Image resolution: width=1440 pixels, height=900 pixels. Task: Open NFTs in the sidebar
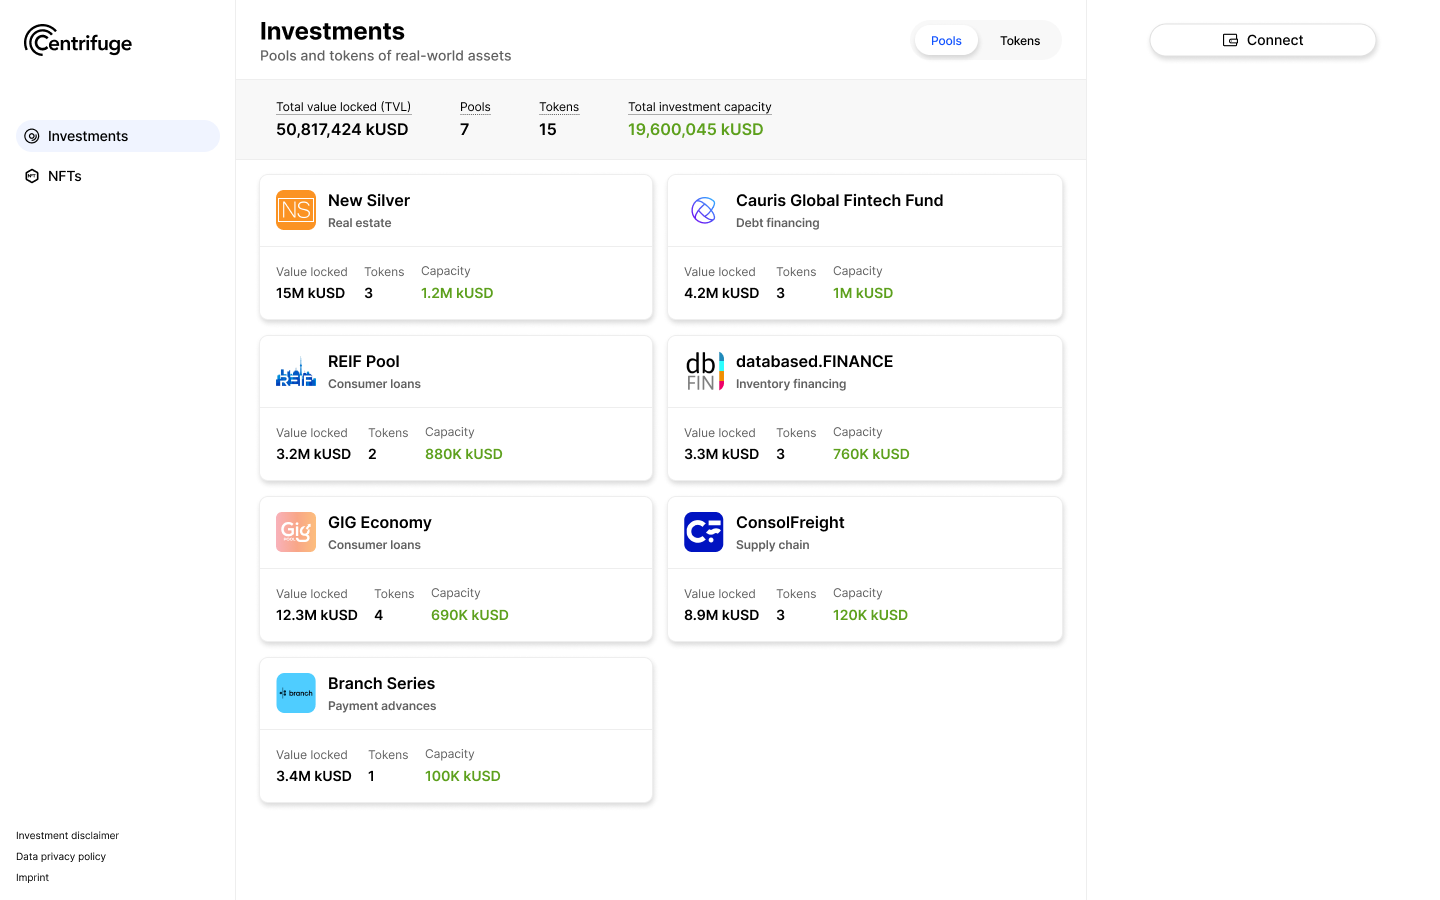pyautogui.click(x=118, y=176)
